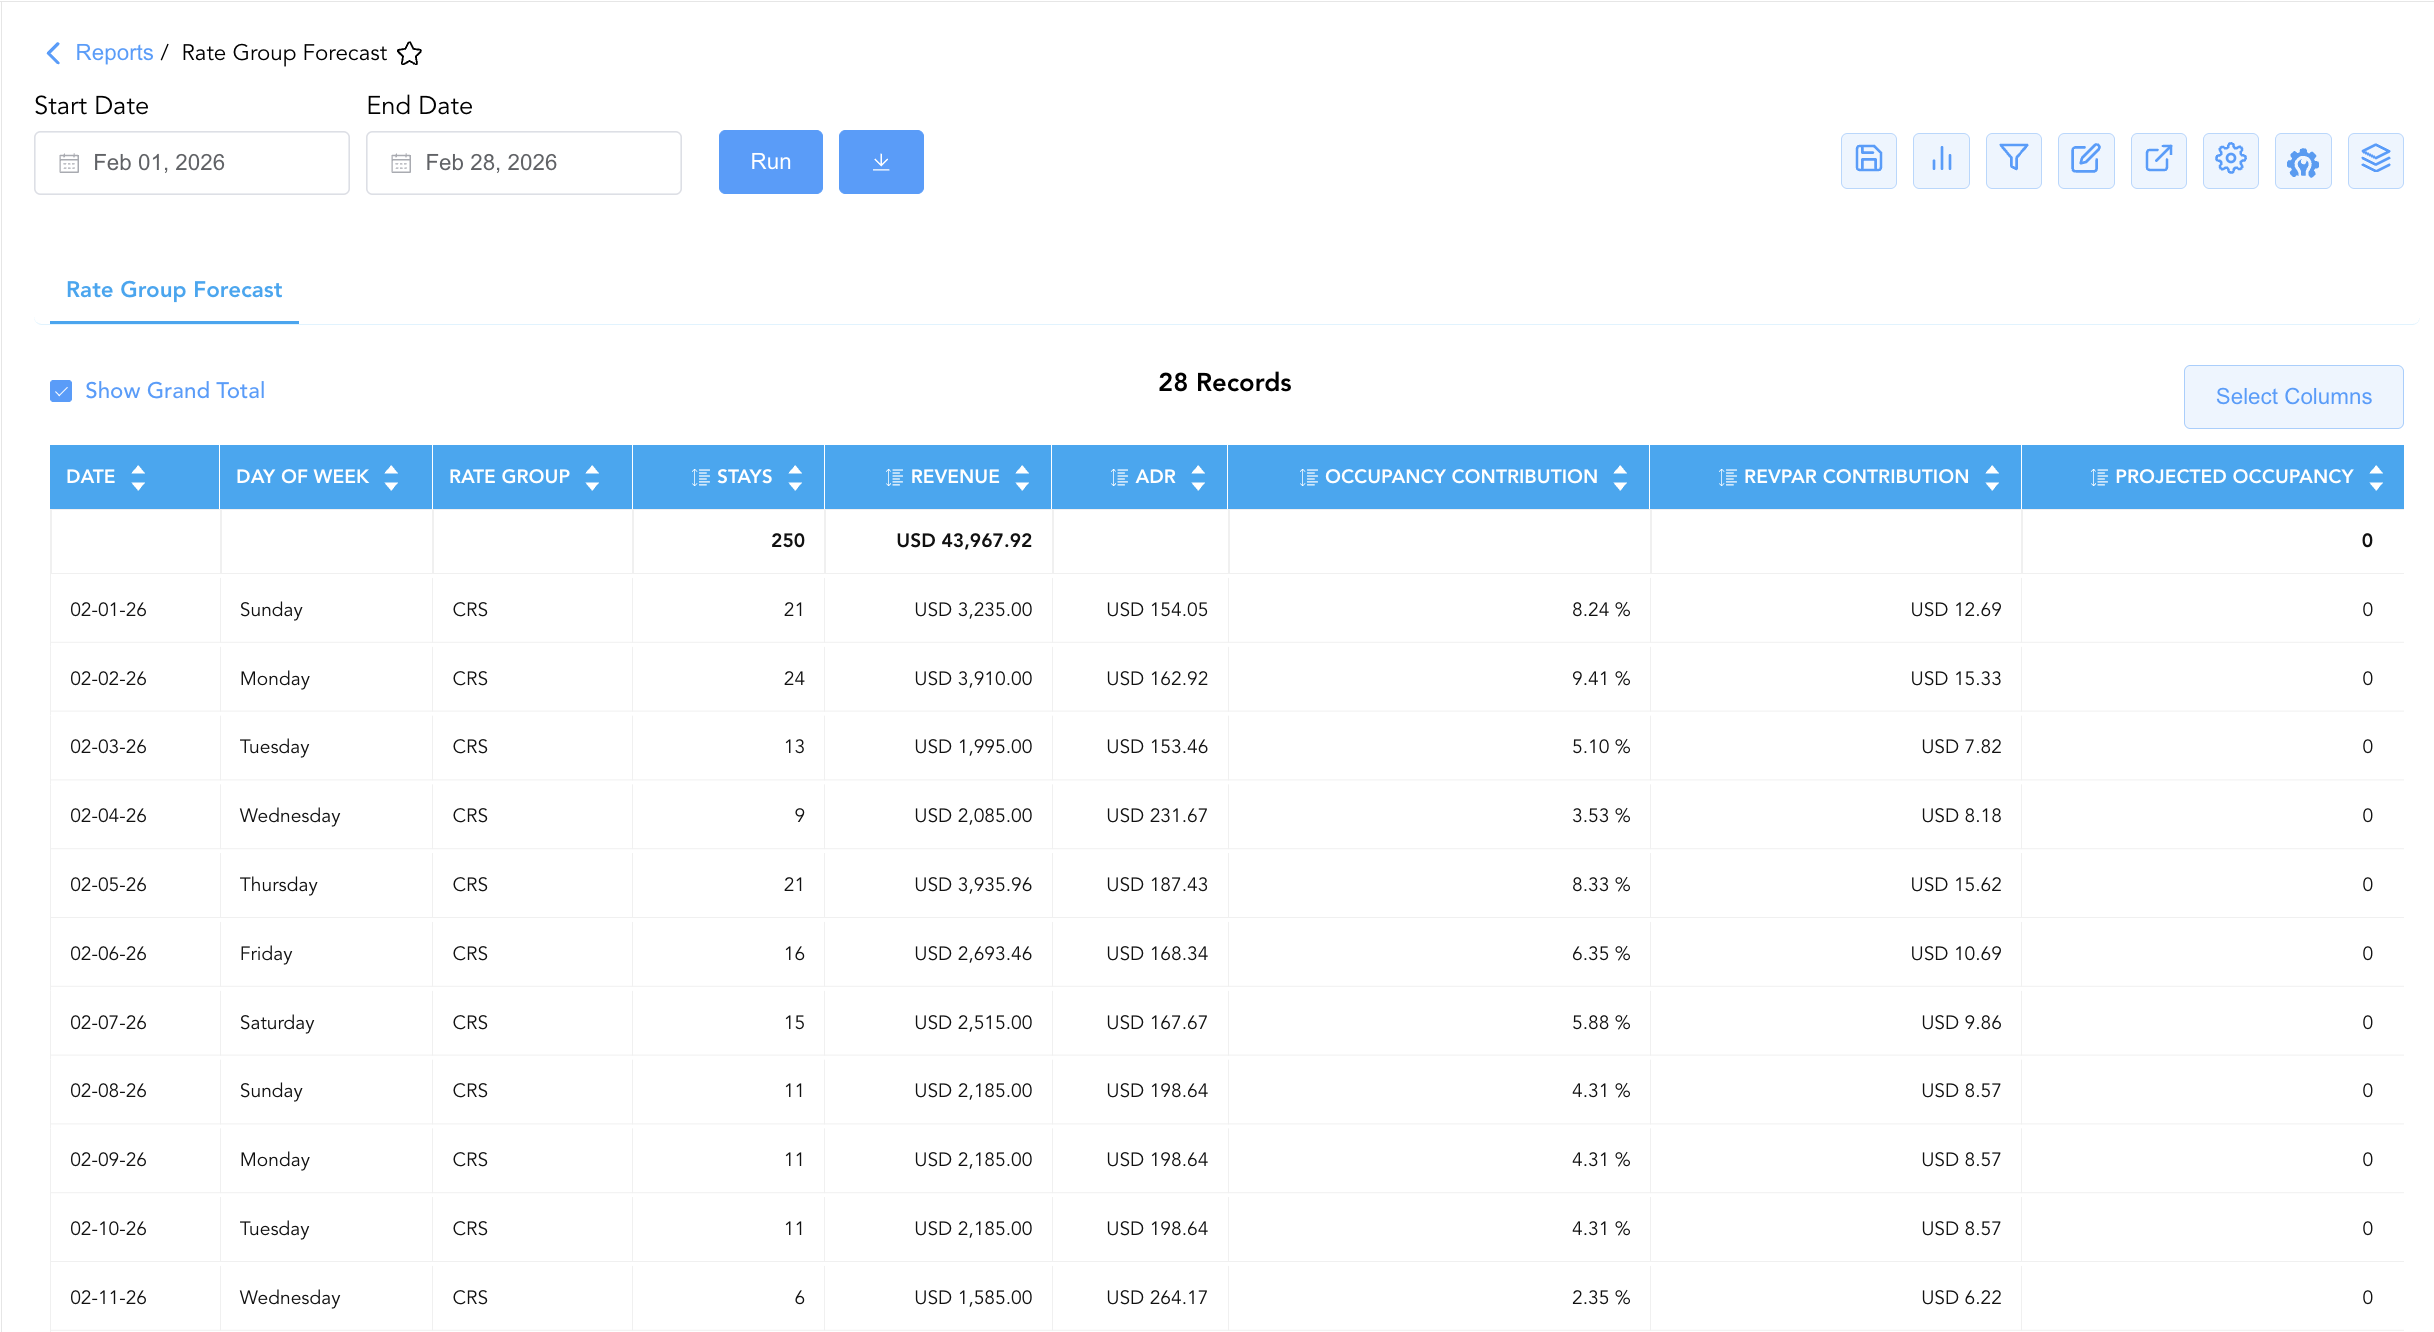Sort by OCCUPANCY CONTRIBUTION column arrows
2434x1332 pixels.
pos(1620,477)
